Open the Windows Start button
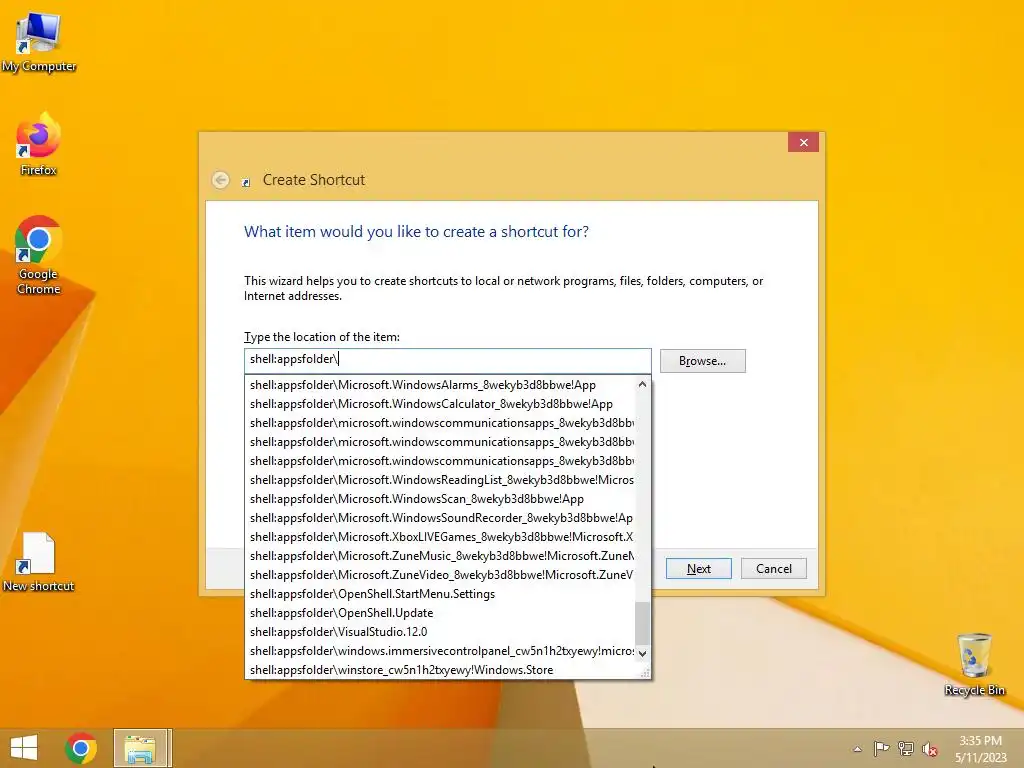Image resolution: width=1024 pixels, height=768 pixels. [x=24, y=748]
